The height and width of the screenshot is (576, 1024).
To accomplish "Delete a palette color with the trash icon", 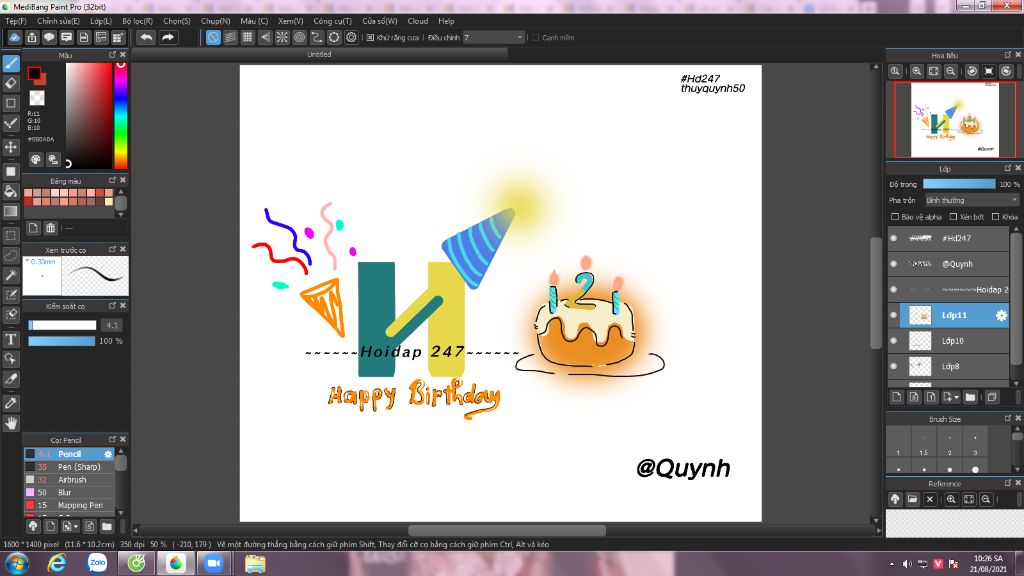I will 50,228.
